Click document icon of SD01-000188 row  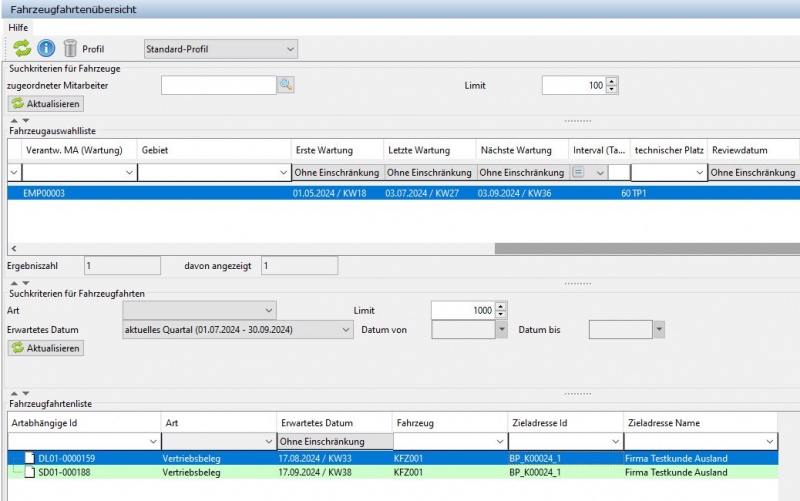[x=29, y=472]
